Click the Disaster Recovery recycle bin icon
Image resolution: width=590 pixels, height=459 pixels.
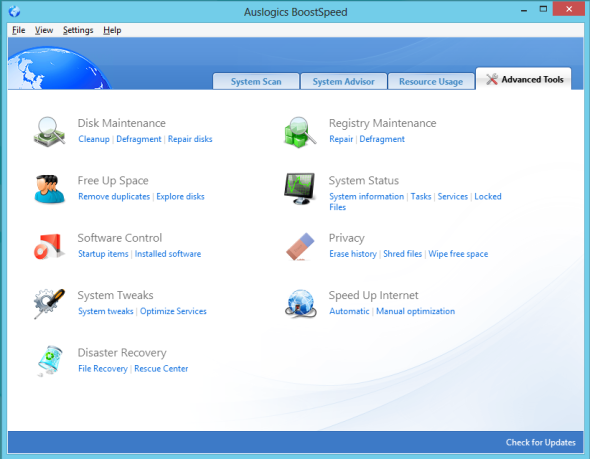coord(50,361)
